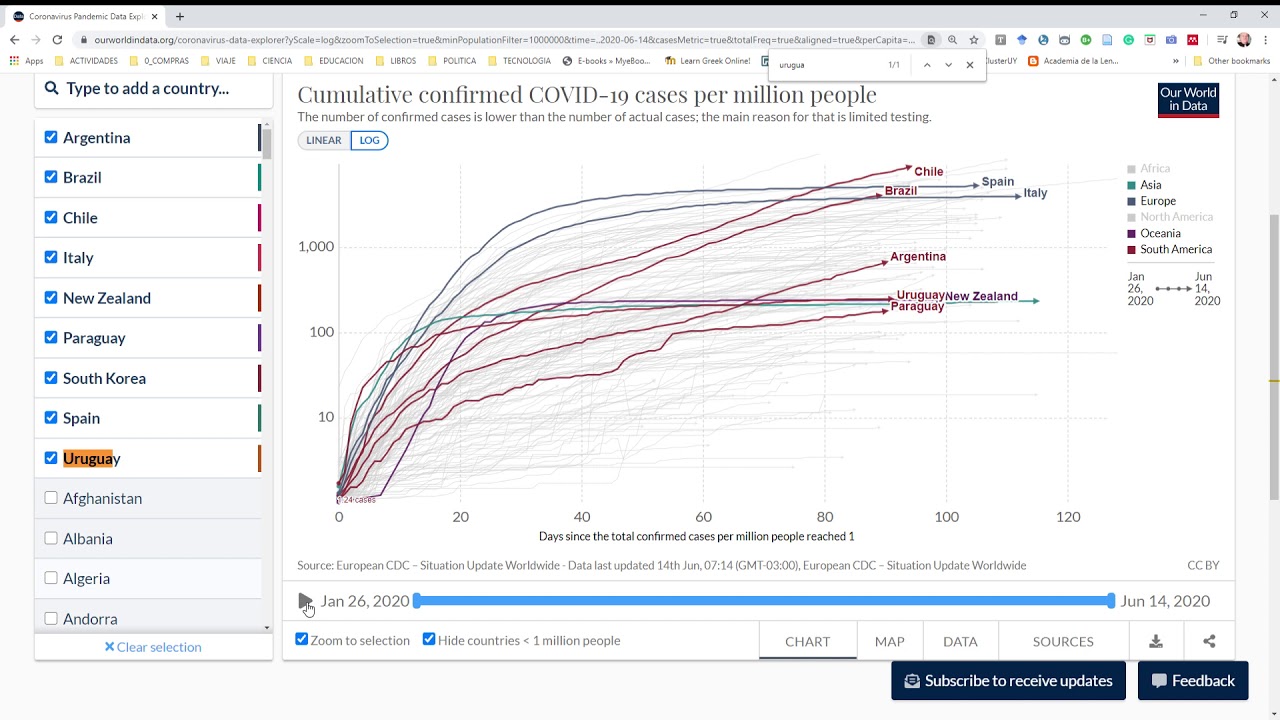Switch scale to LINEAR
1280x720 pixels.
coord(324,140)
